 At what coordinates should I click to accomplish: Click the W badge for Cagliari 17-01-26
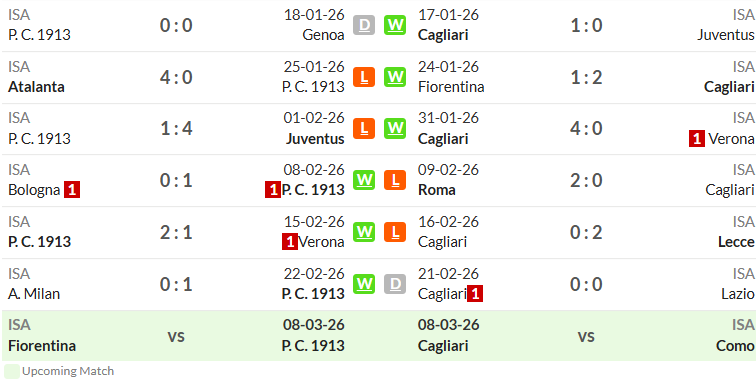[395, 25]
